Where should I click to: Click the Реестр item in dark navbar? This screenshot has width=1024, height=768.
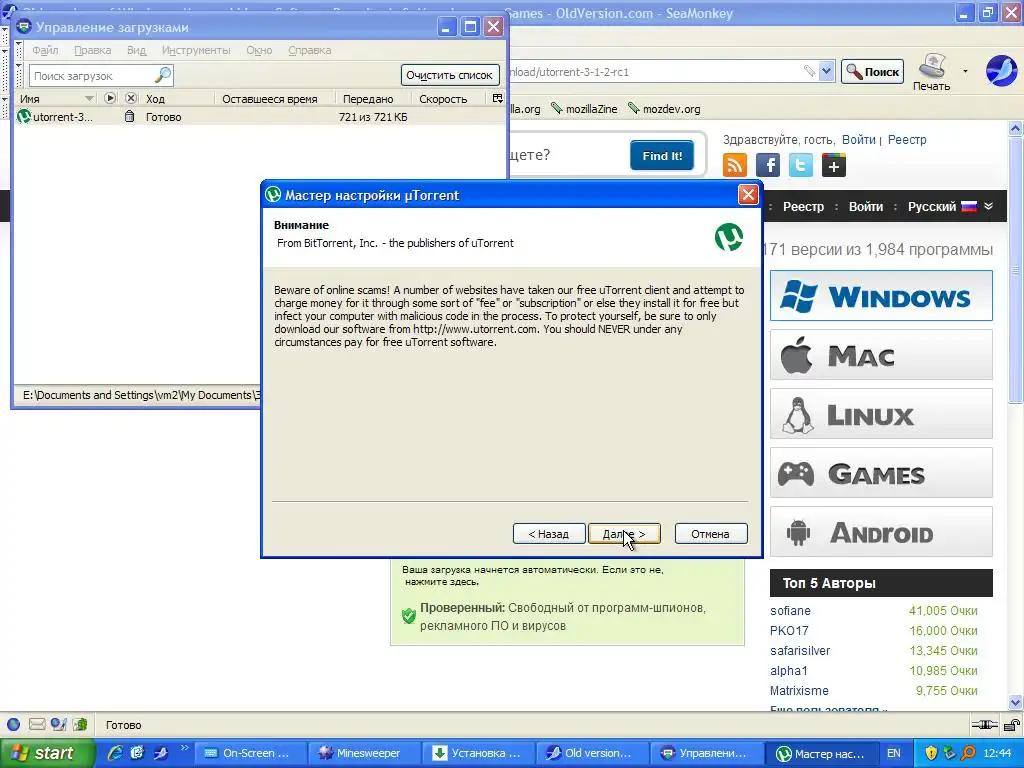click(803, 206)
